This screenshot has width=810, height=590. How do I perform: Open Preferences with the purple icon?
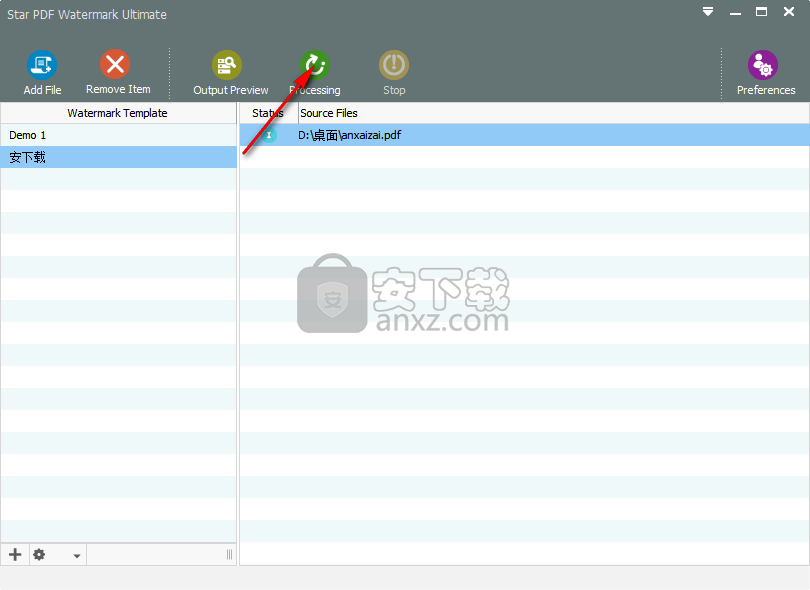pos(763,65)
